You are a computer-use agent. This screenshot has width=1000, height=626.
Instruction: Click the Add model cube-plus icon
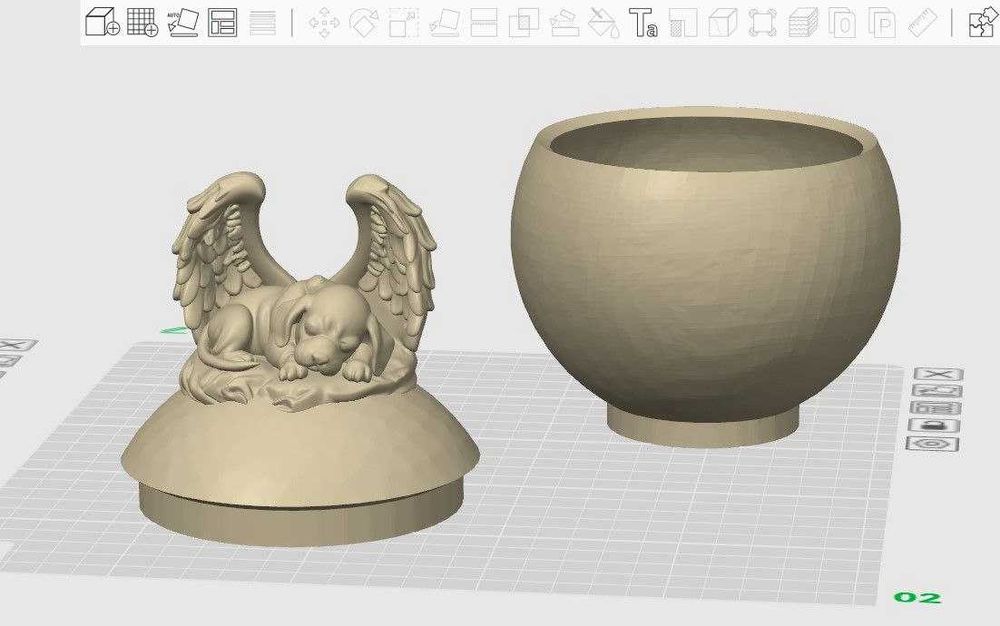point(102,22)
